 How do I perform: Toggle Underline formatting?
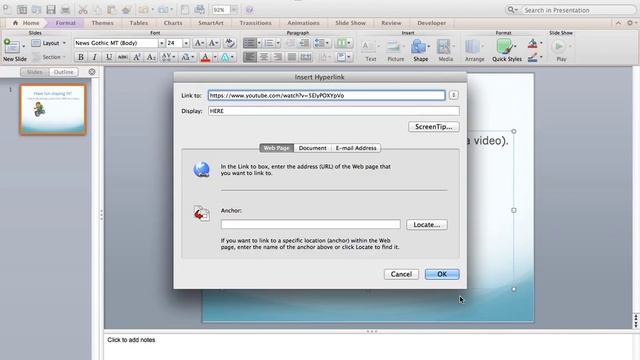[x=109, y=57]
